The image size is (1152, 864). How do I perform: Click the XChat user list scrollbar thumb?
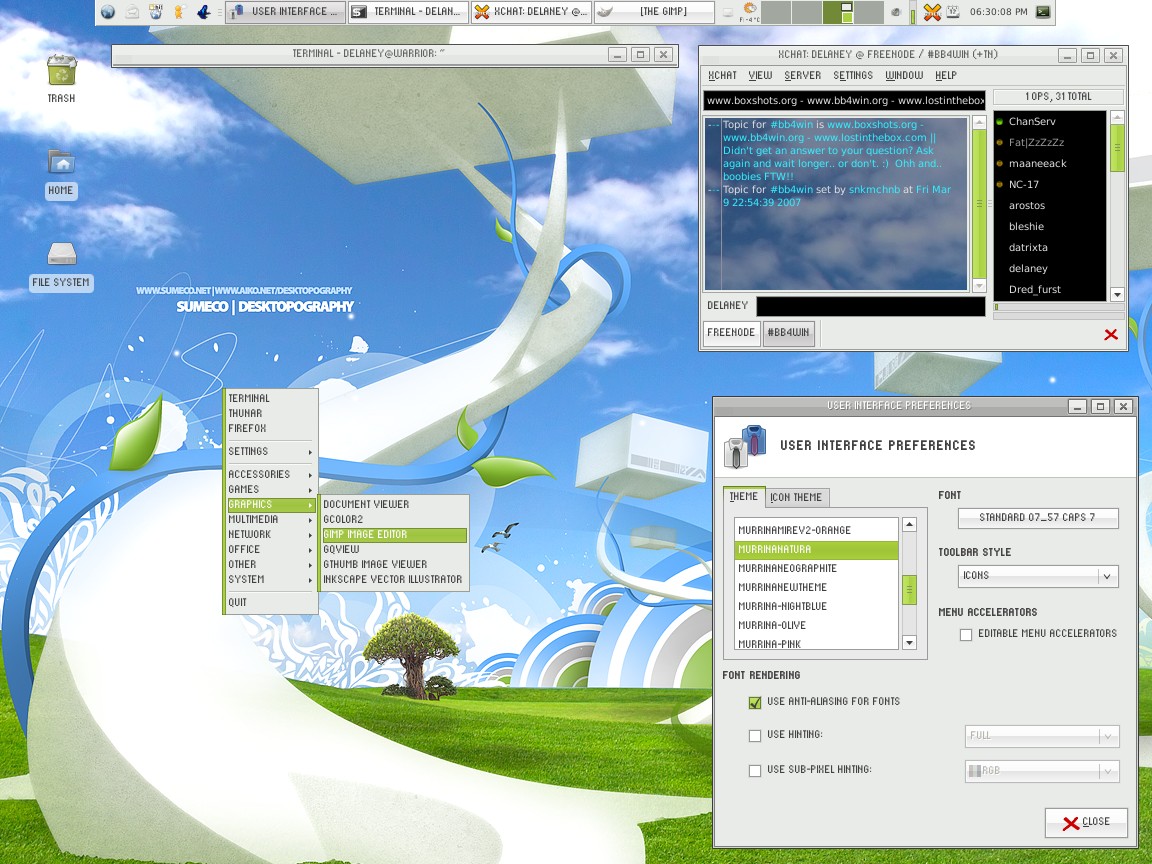1117,148
